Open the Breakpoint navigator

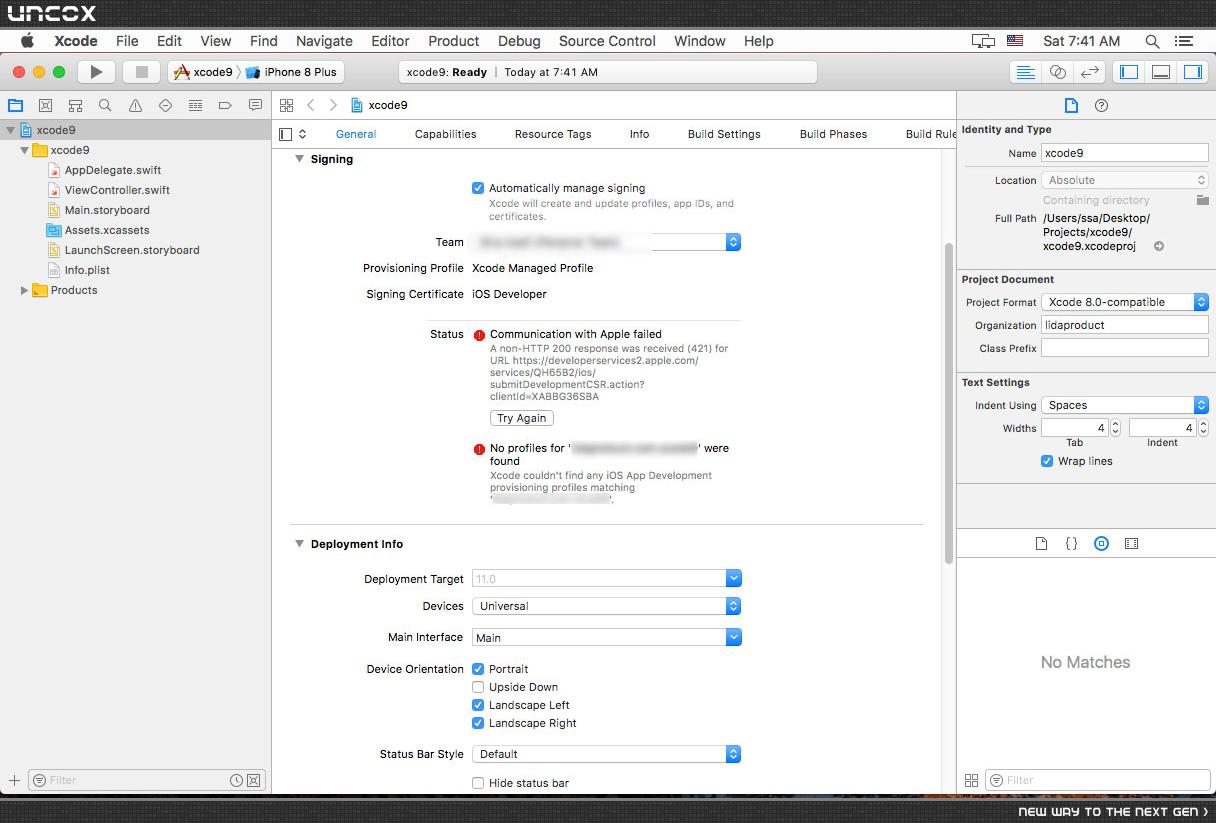pyautogui.click(x=225, y=105)
